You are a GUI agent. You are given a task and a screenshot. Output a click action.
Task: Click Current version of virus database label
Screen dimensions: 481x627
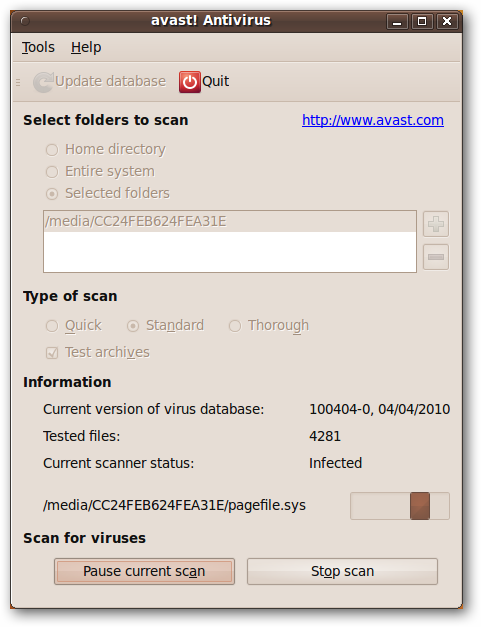tap(154, 409)
